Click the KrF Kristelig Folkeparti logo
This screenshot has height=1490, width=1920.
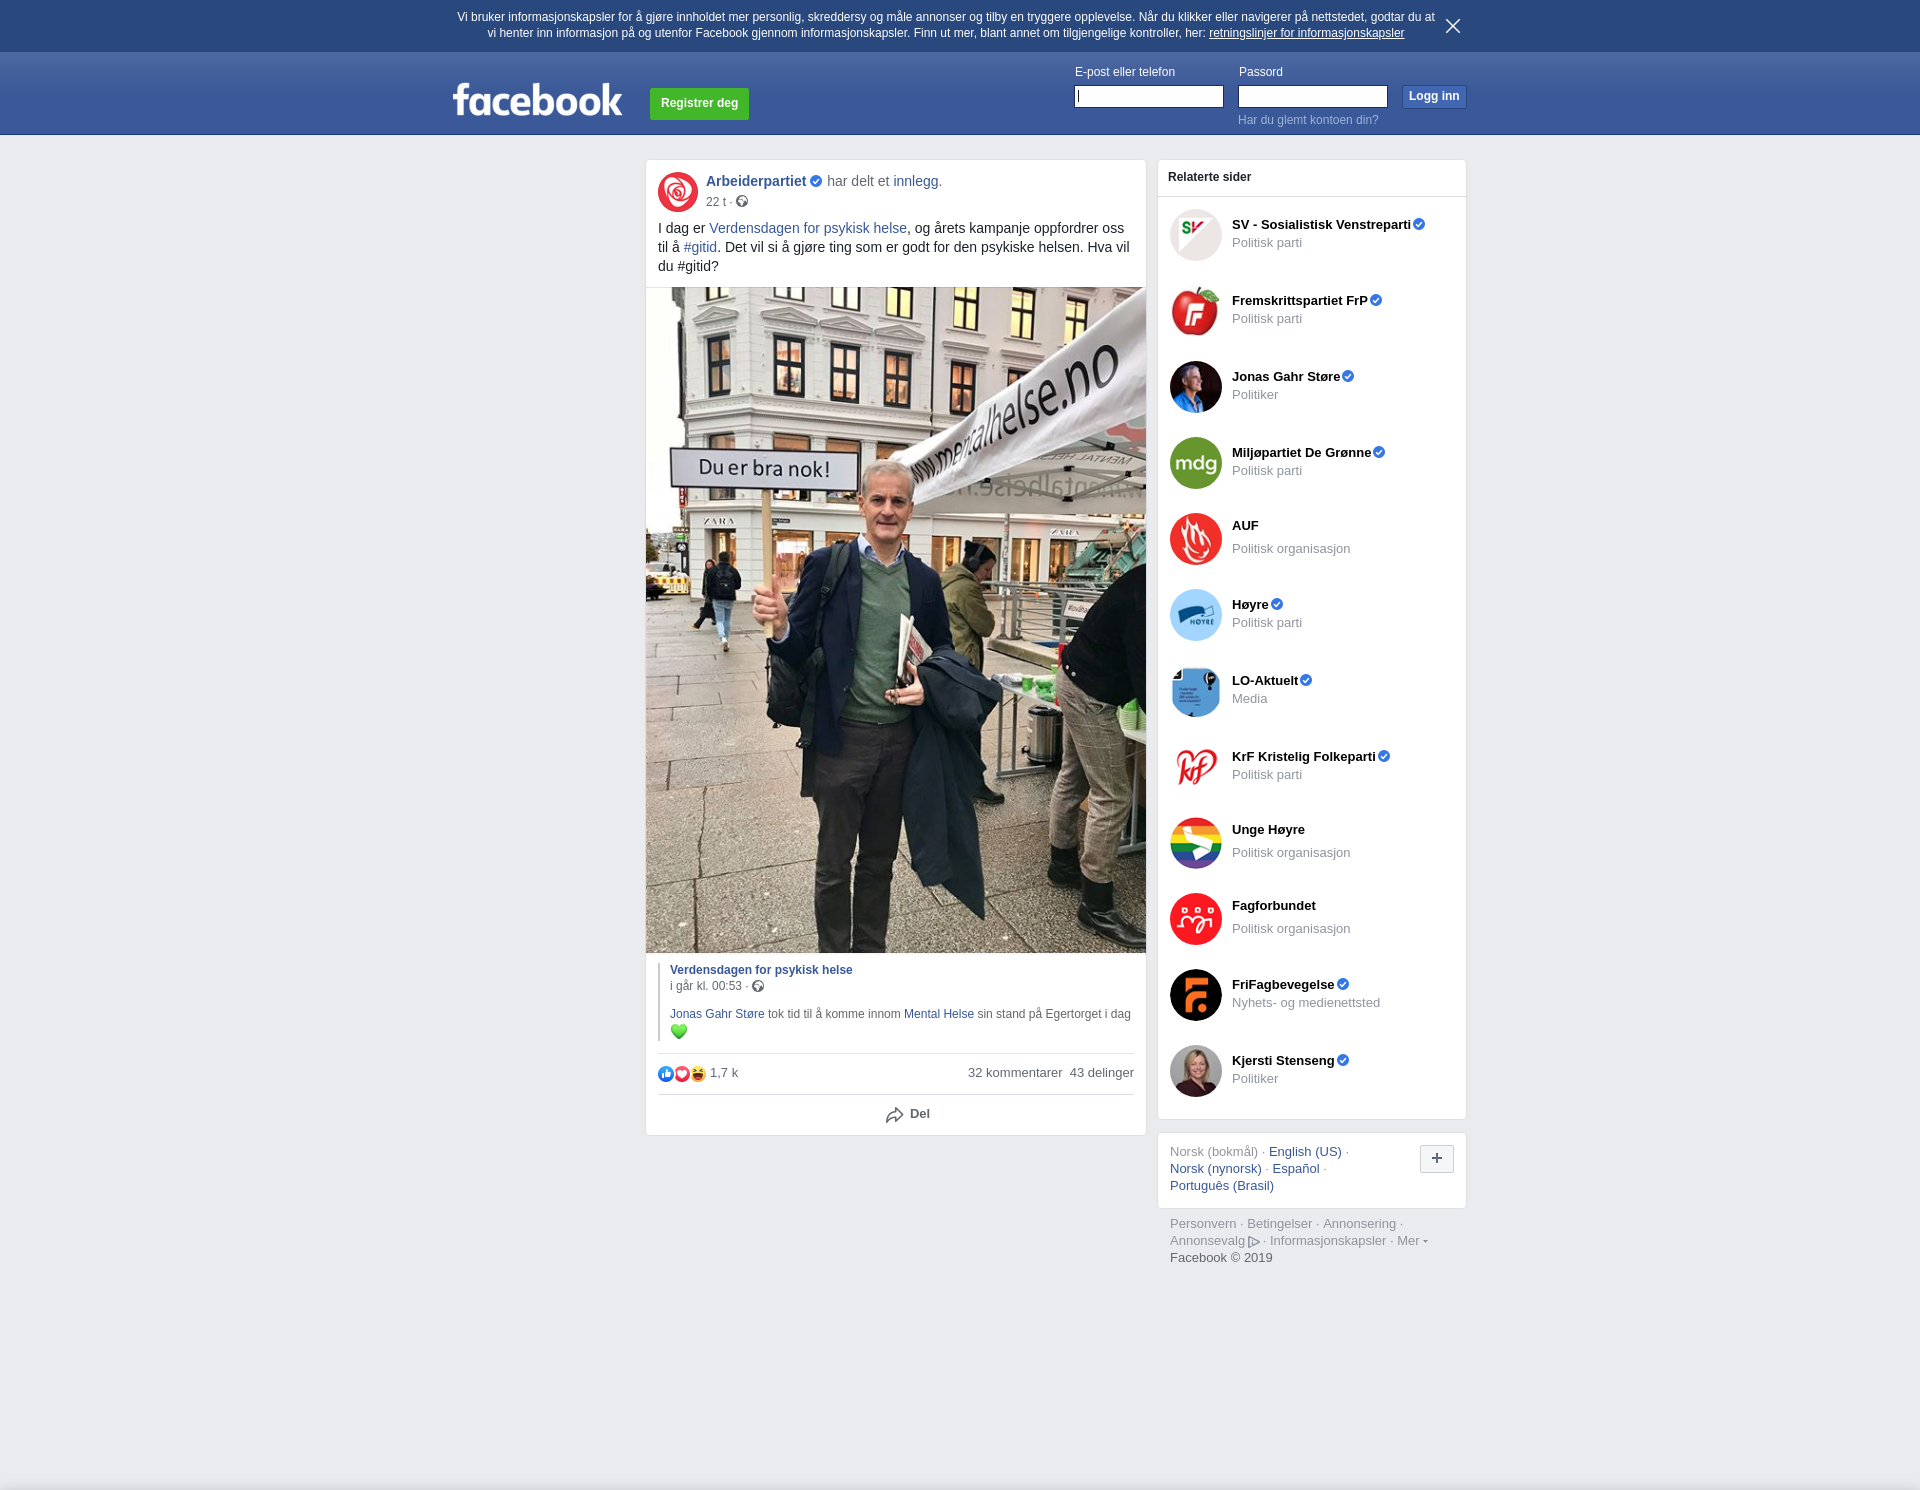click(x=1195, y=766)
